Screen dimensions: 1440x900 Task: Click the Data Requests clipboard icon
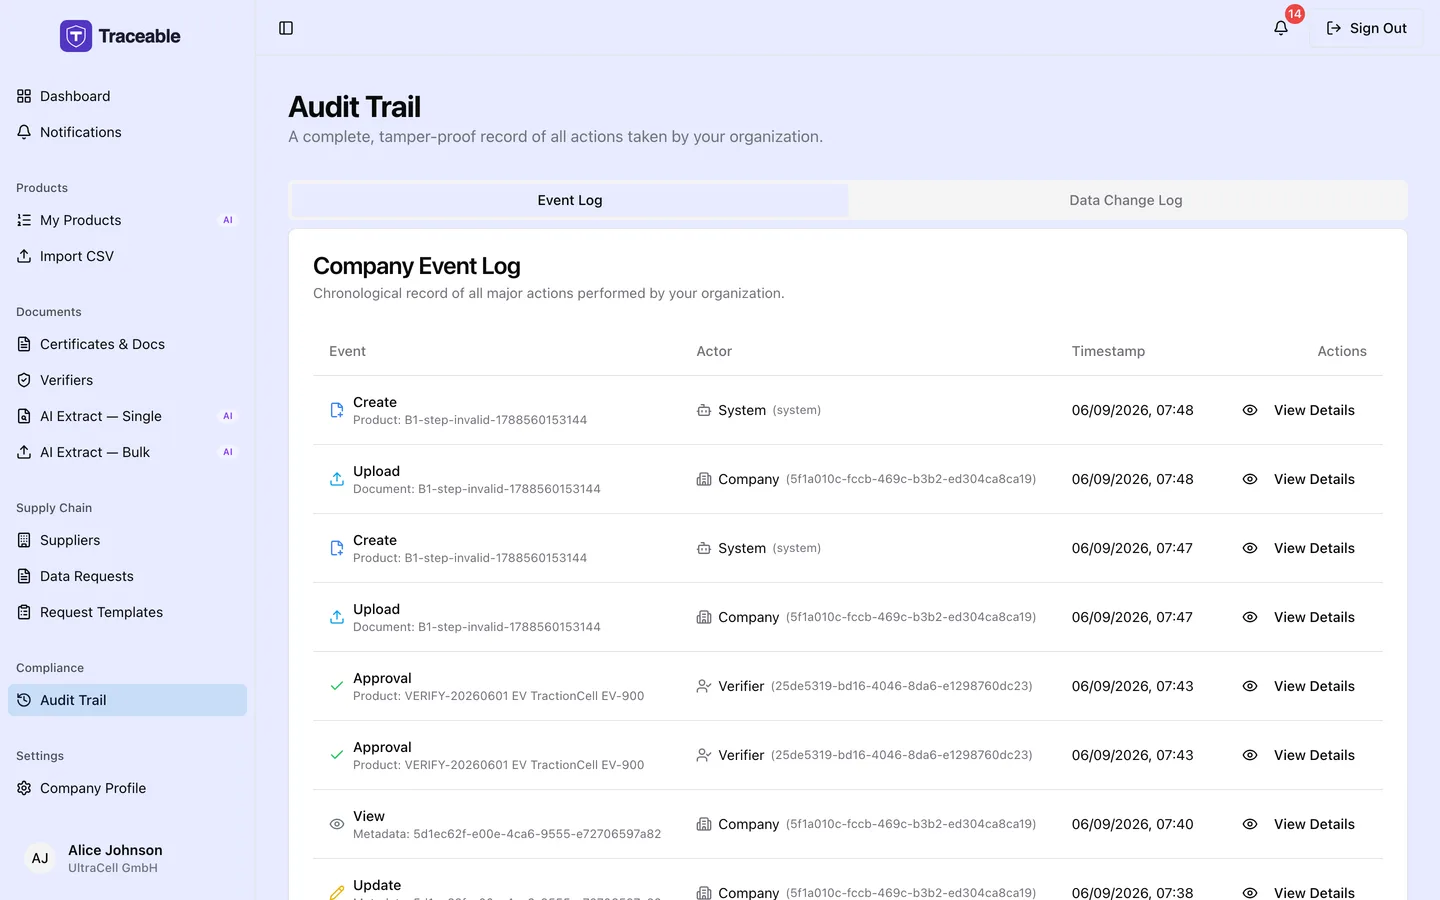point(24,576)
